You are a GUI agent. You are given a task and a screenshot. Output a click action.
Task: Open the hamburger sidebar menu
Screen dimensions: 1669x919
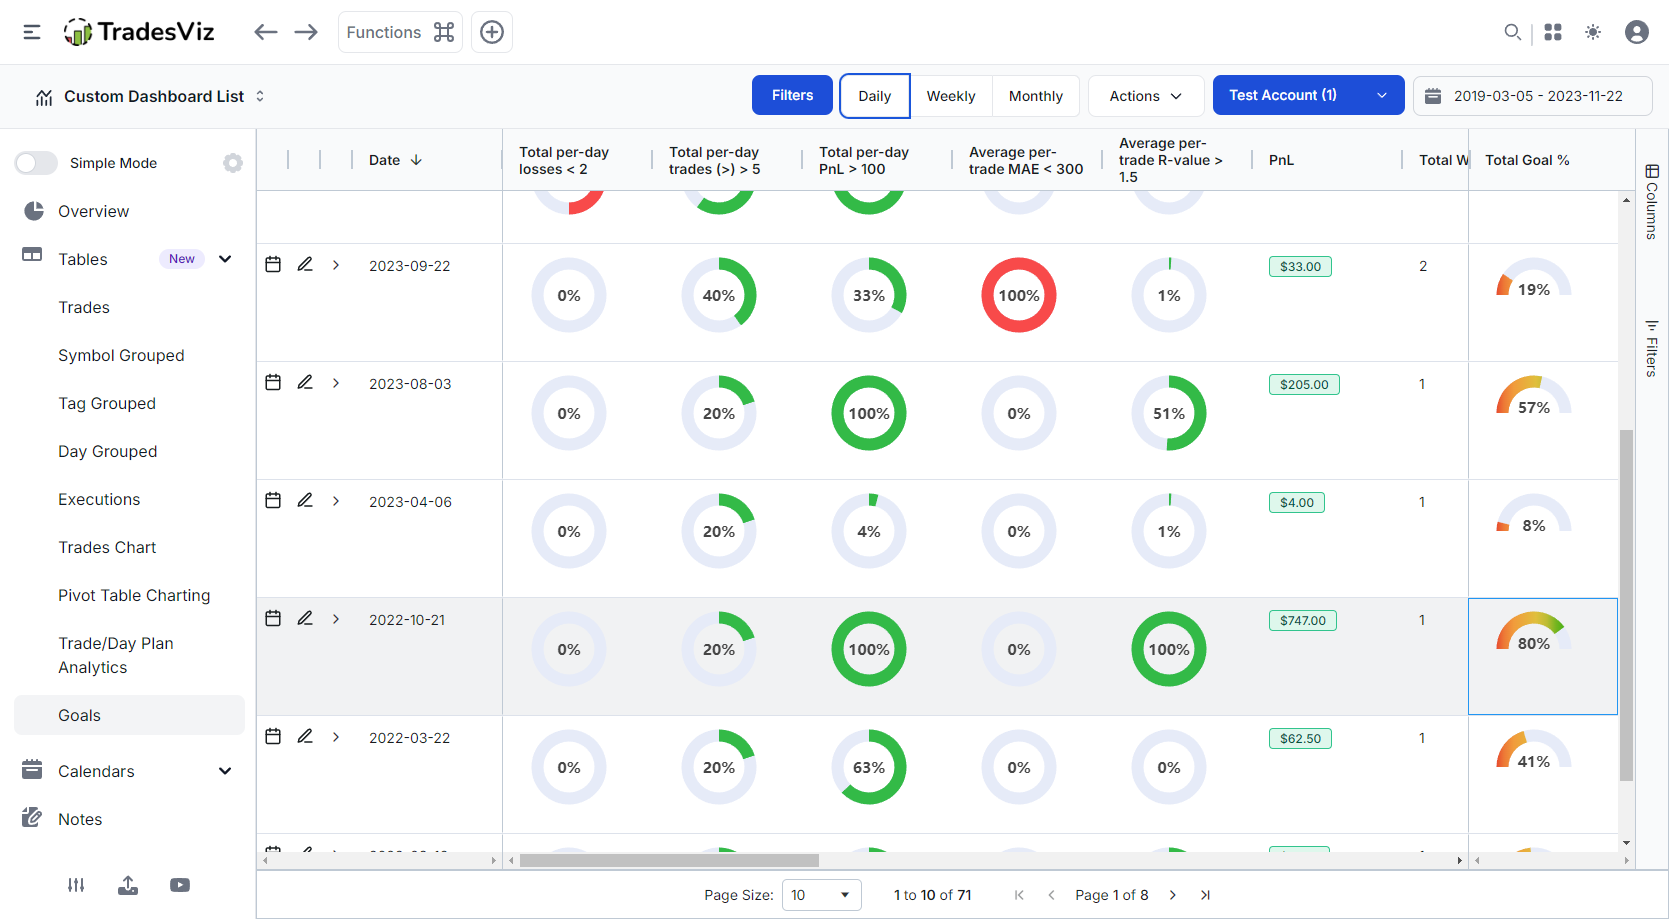(32, 32)
